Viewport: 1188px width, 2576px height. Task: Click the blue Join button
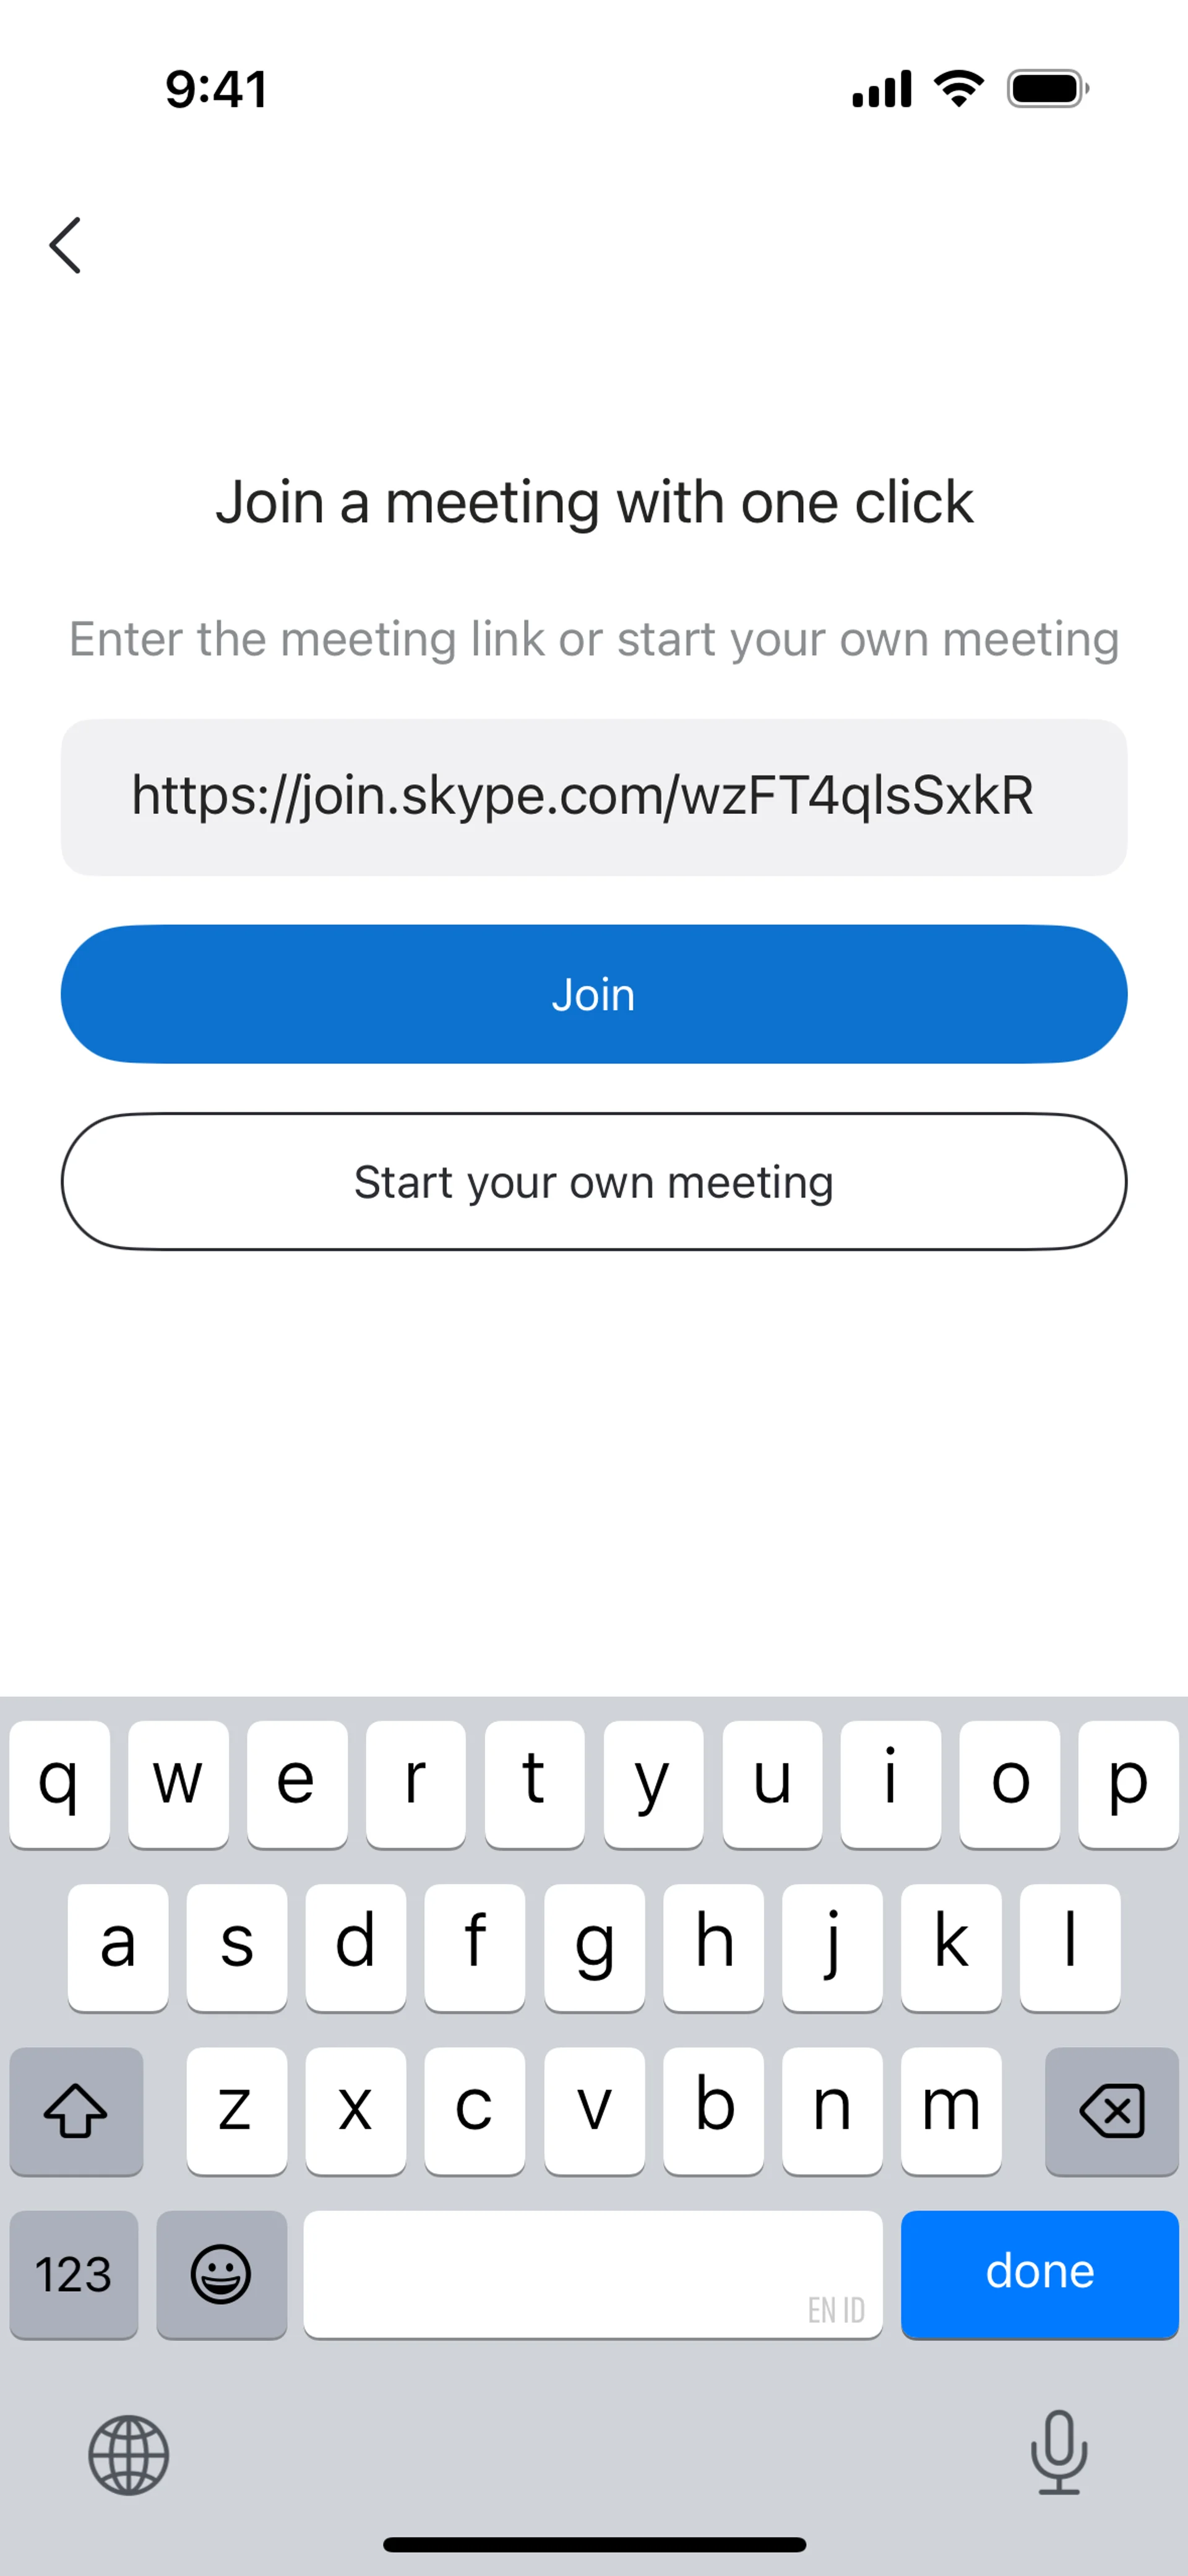tap(594, 994)
